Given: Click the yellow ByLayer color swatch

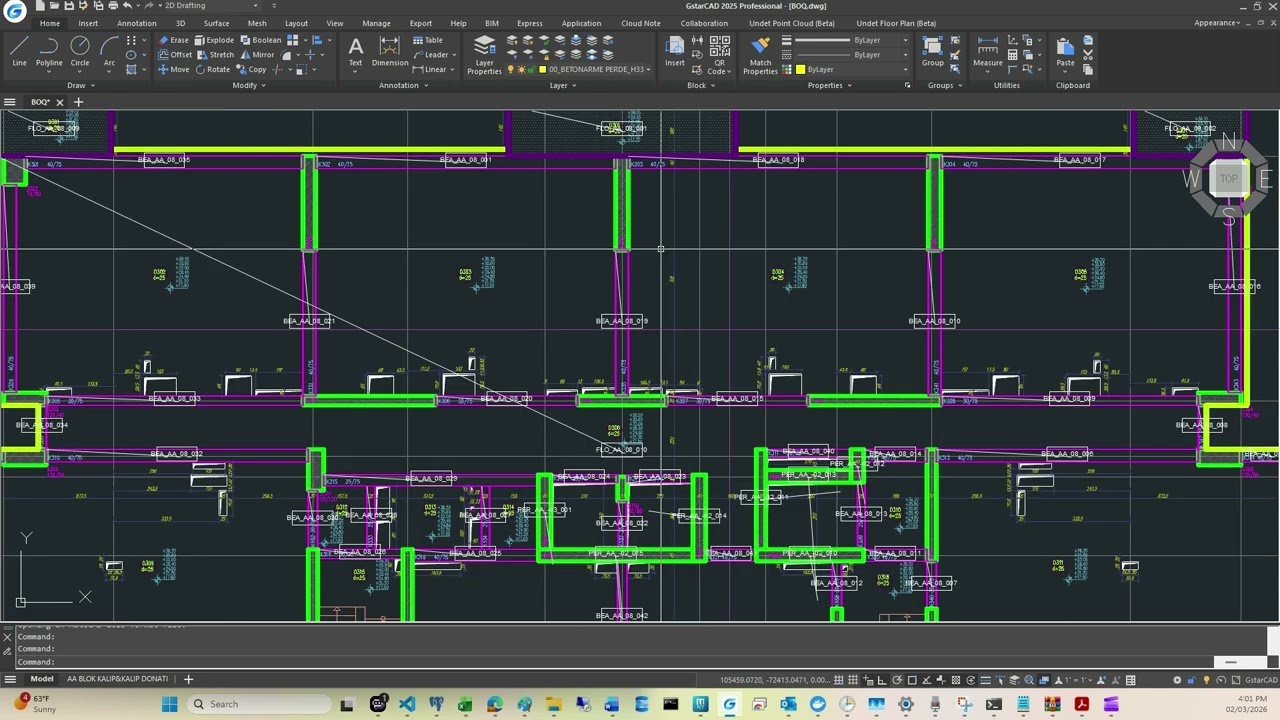Looking at the screenshot, I should pyautogui.click(x=800, y=70).
